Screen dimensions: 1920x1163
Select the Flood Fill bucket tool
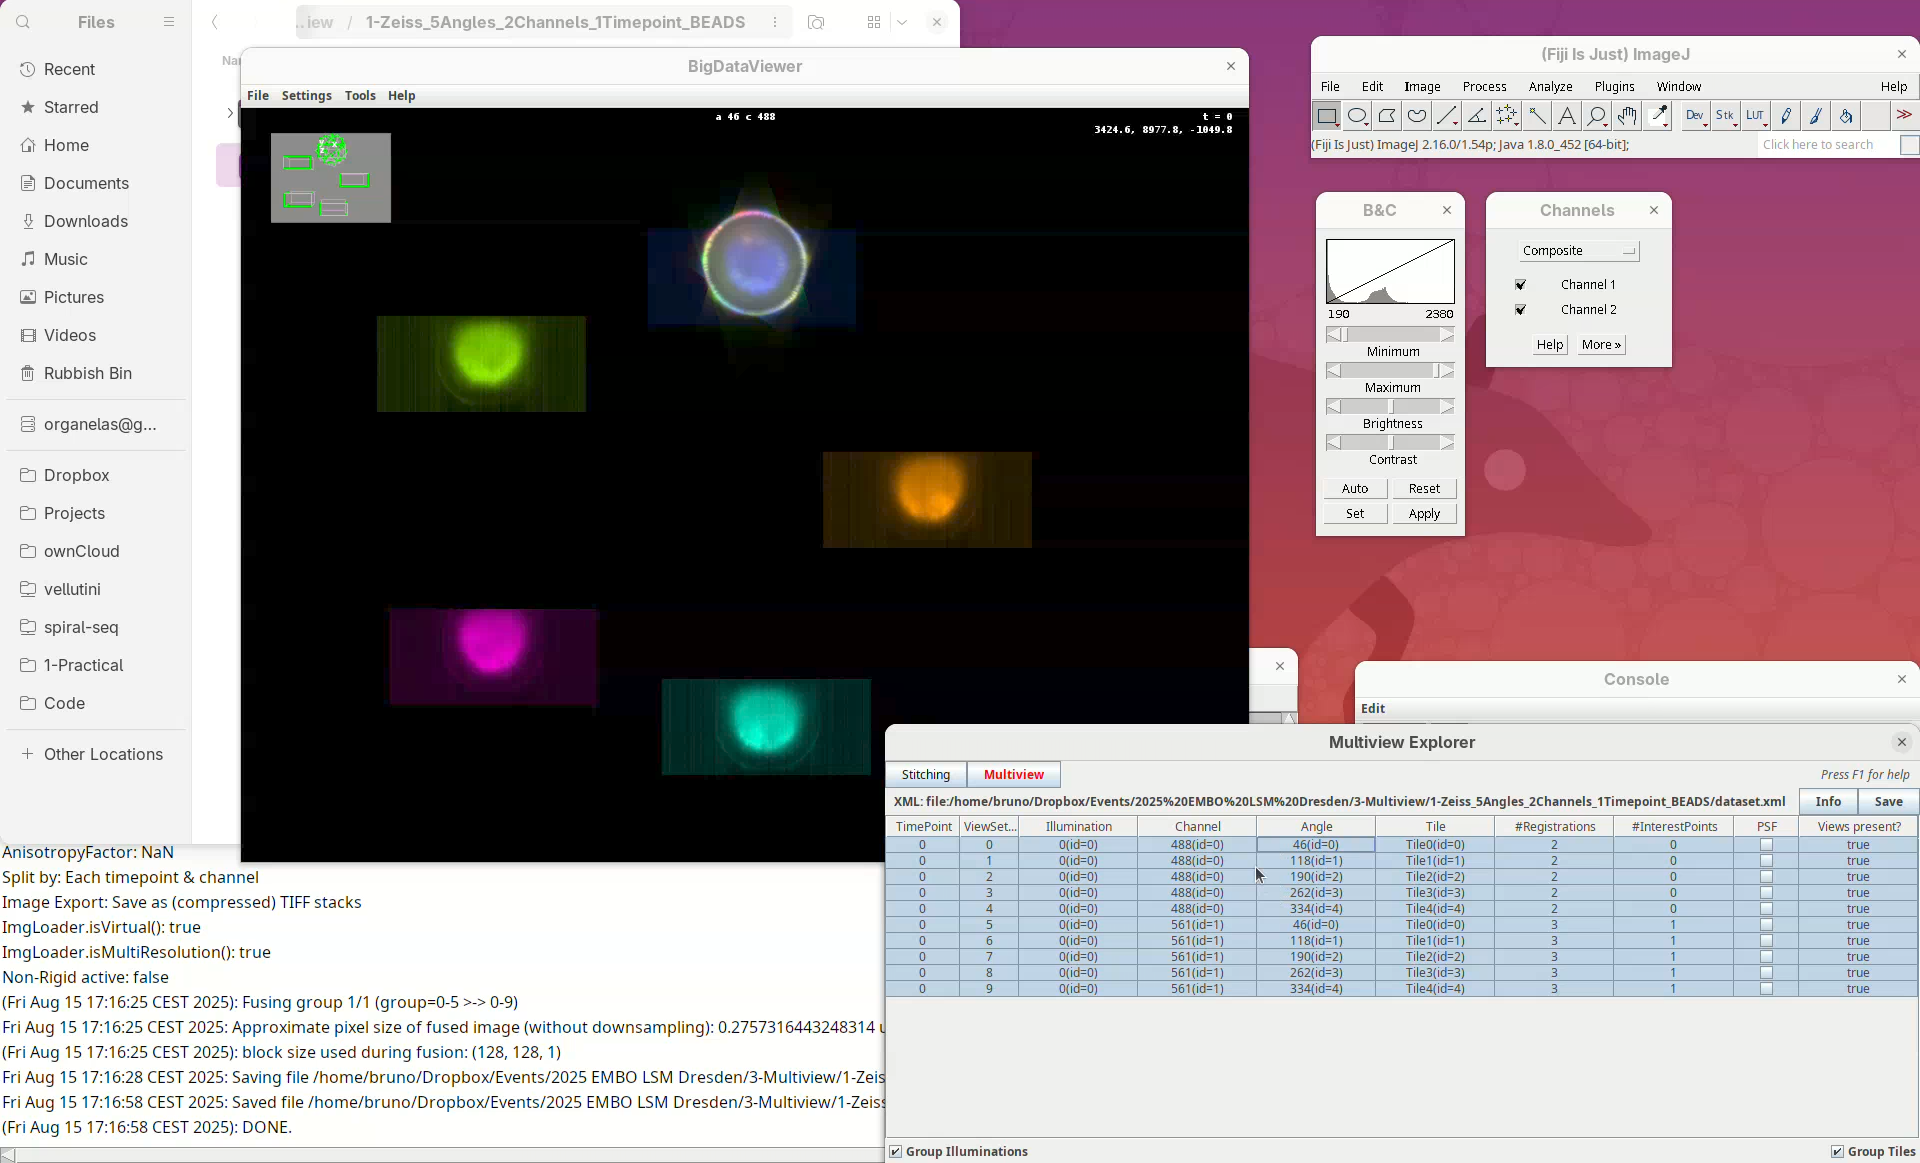coord(1845,116)
